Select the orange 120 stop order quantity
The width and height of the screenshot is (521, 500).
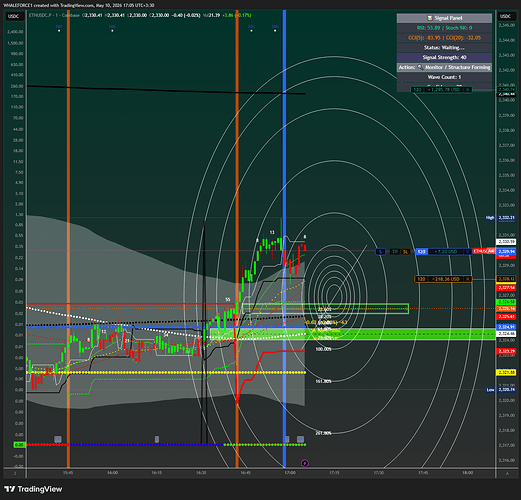pyautogui.click(x=421, y=279)
